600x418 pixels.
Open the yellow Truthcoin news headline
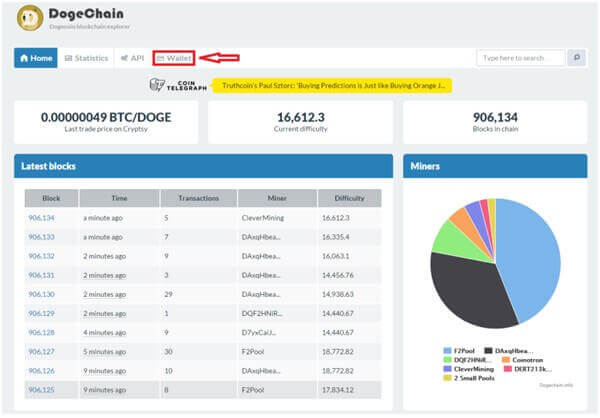pos(331,86)
